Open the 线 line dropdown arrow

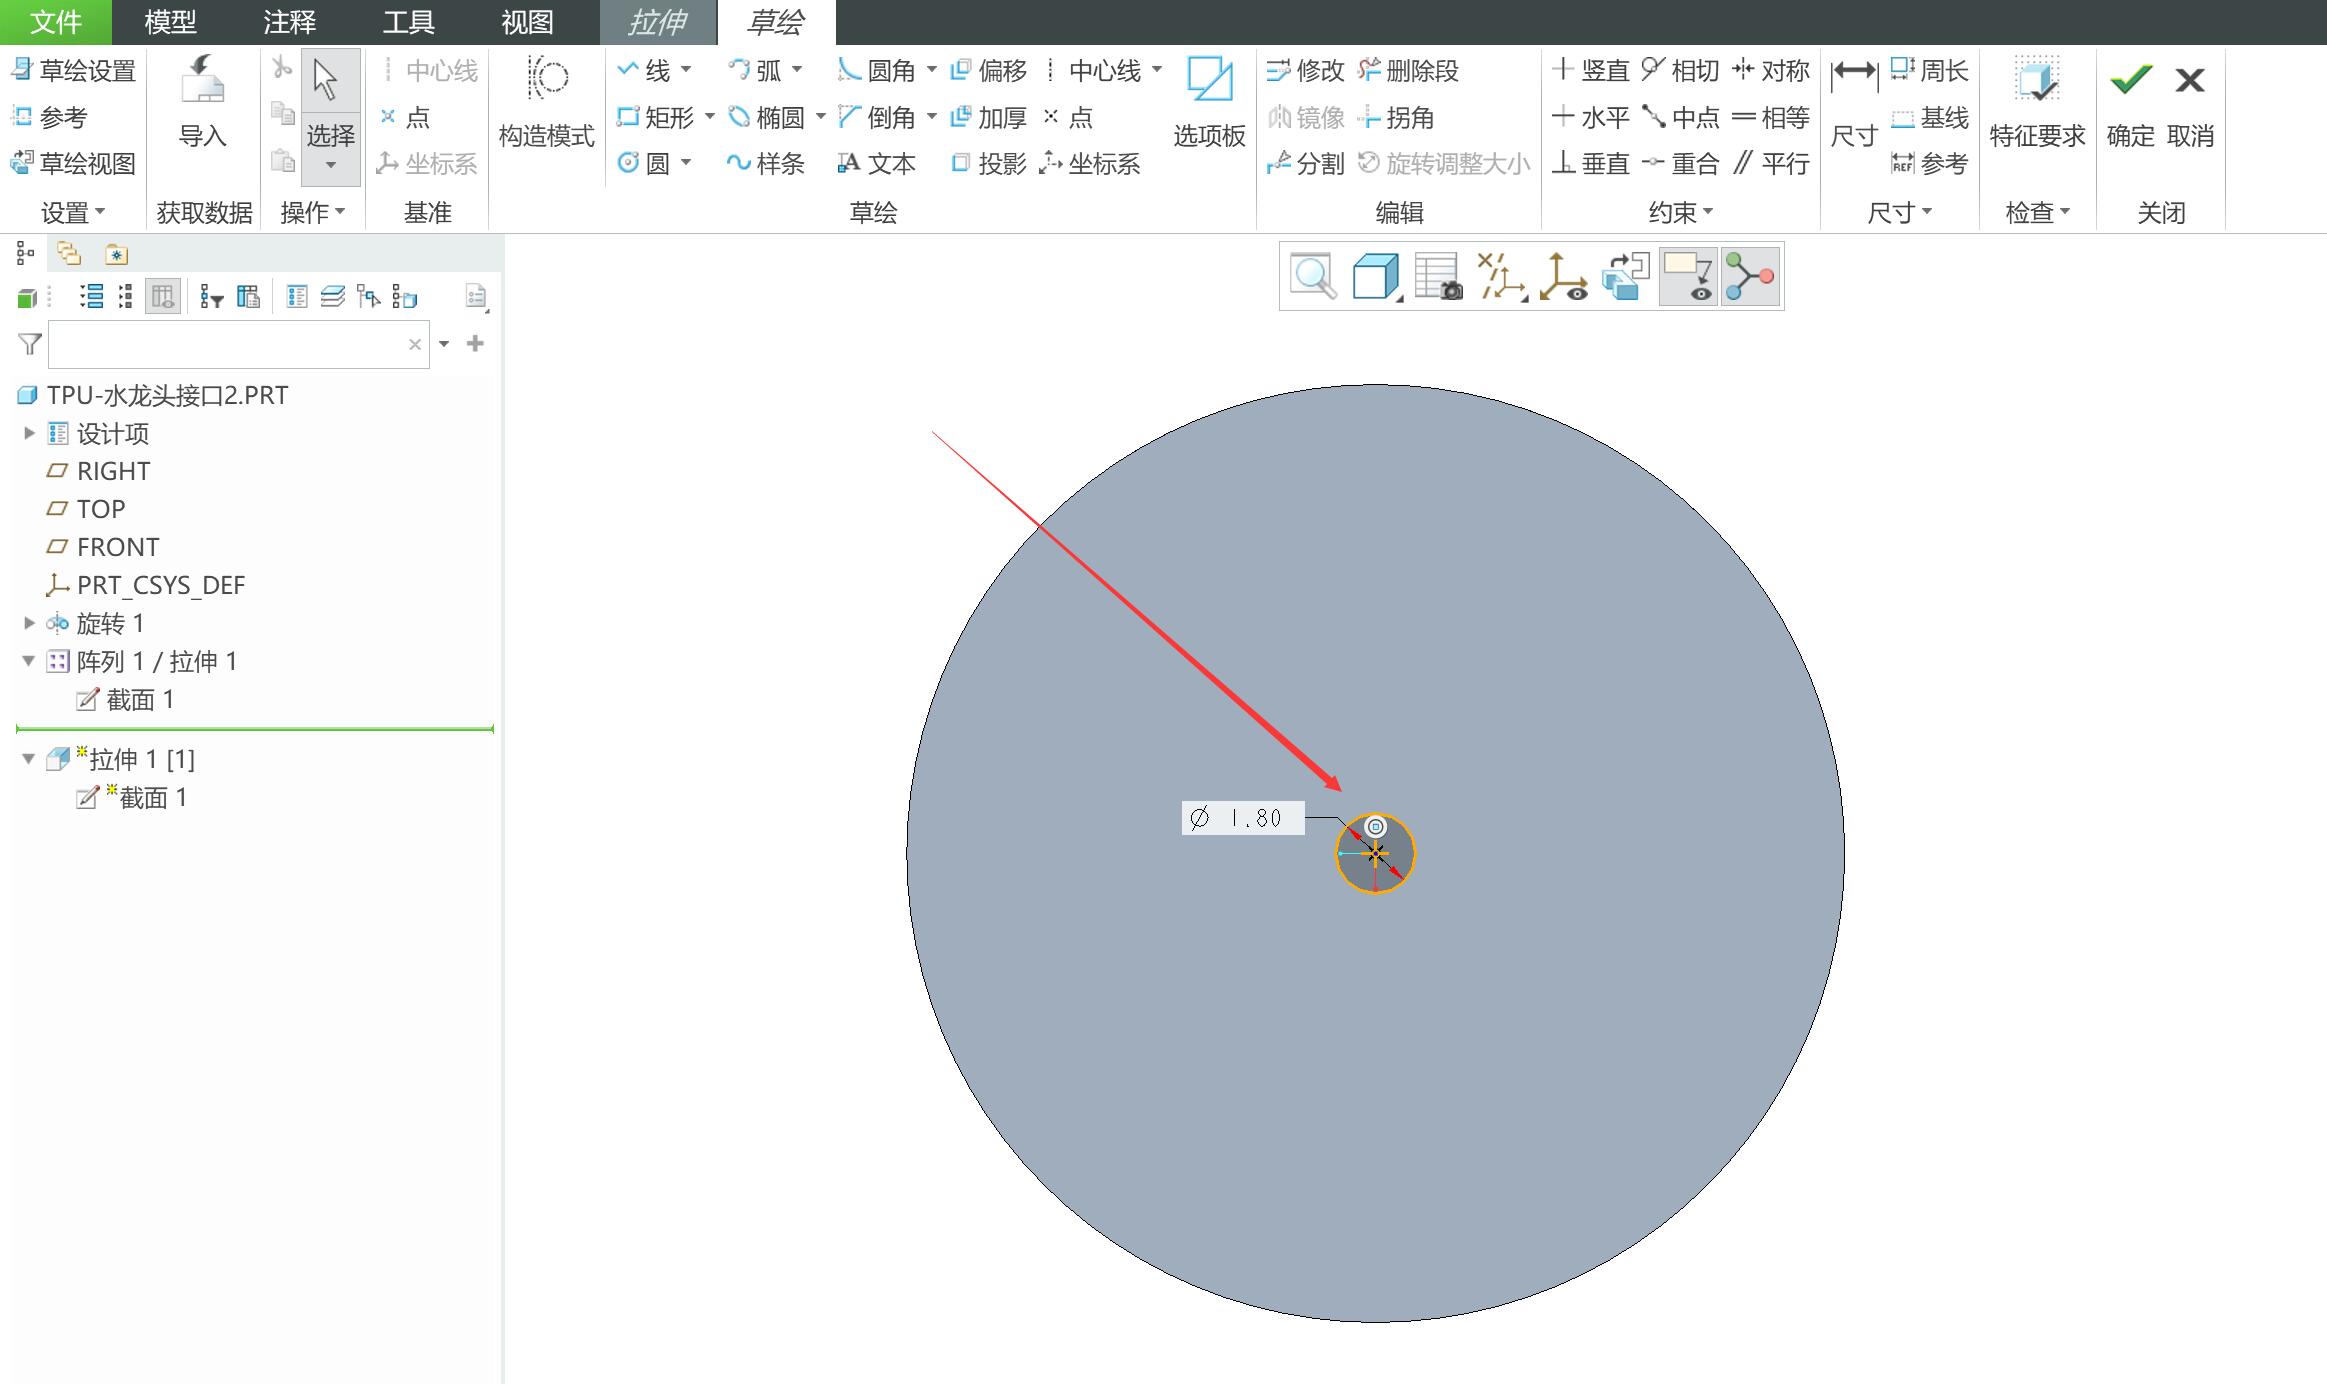(x=686, y=70)
